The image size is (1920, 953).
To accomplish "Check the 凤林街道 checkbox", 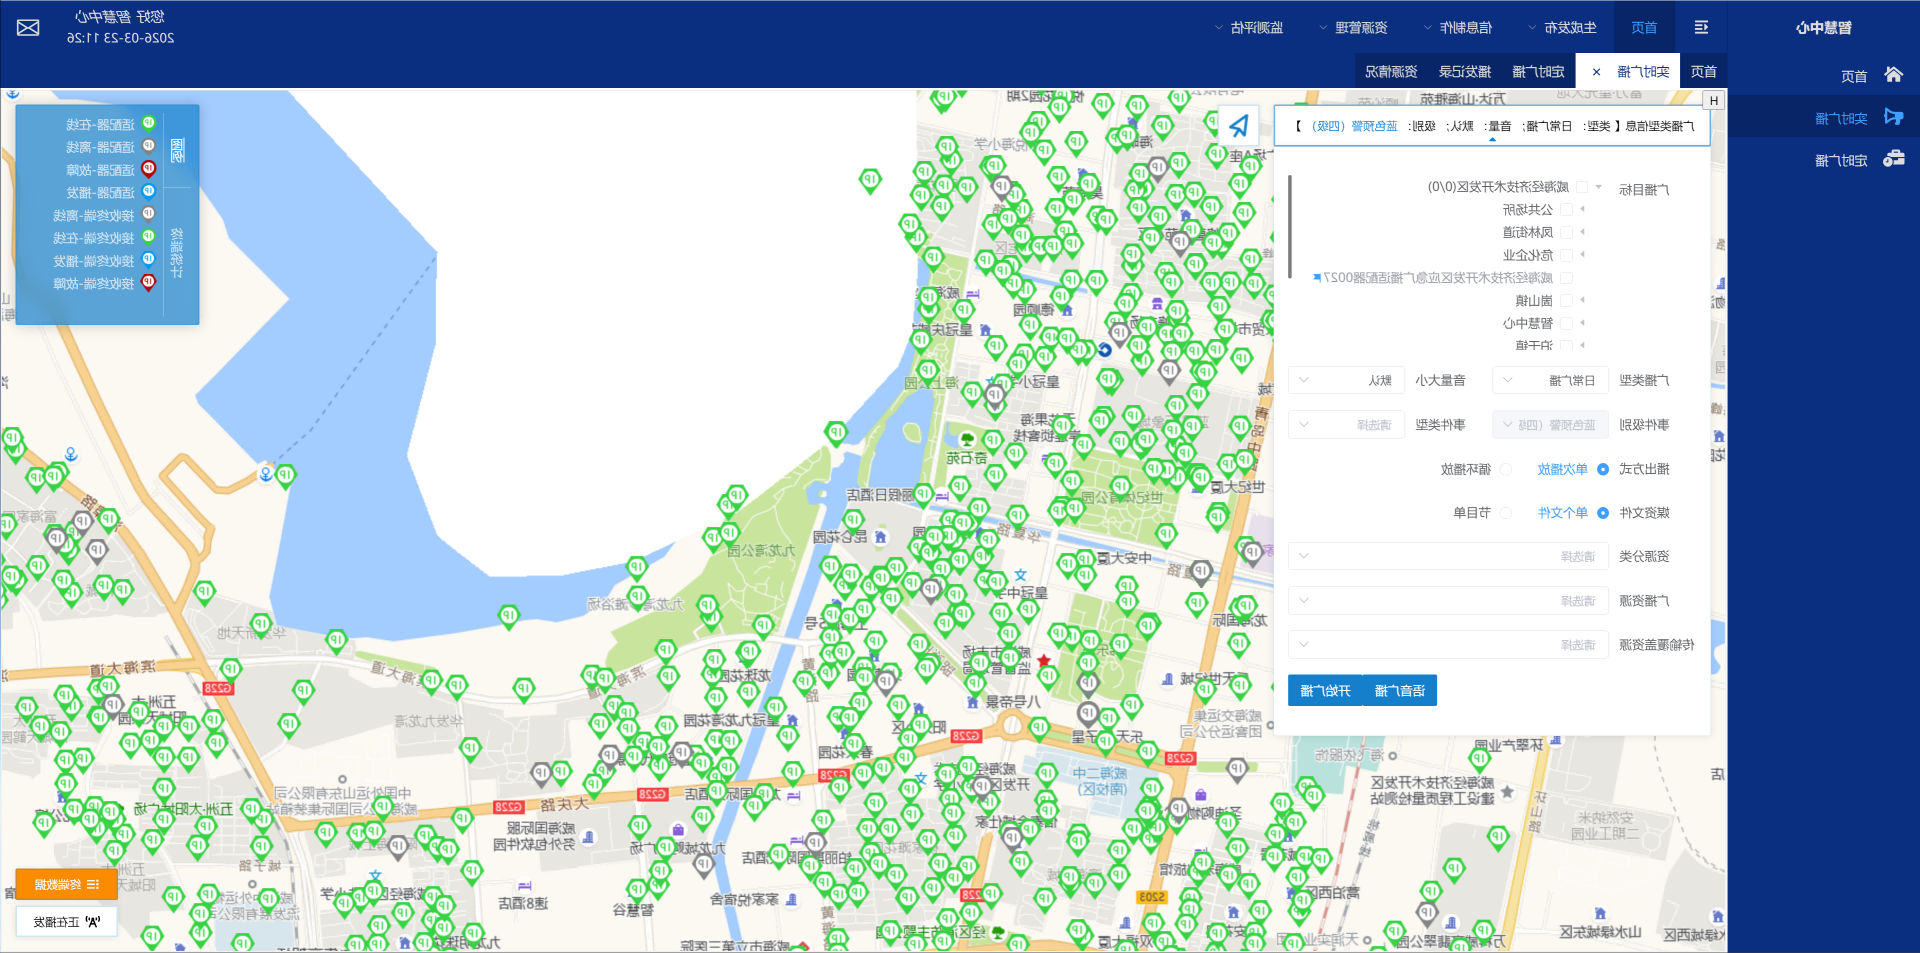I will (x=1567, y=232).
